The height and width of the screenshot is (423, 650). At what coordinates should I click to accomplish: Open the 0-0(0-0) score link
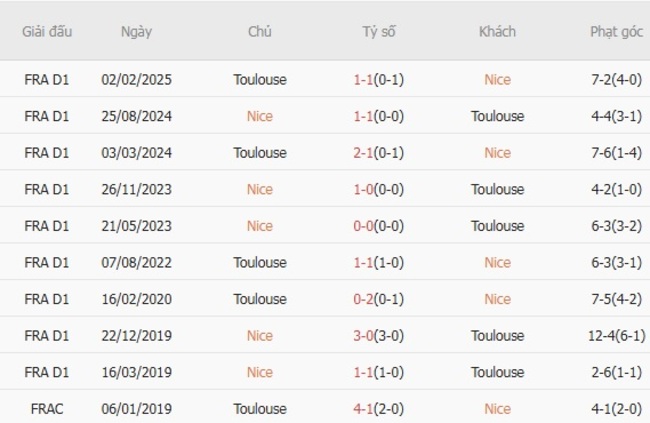[x=379, y=226]
